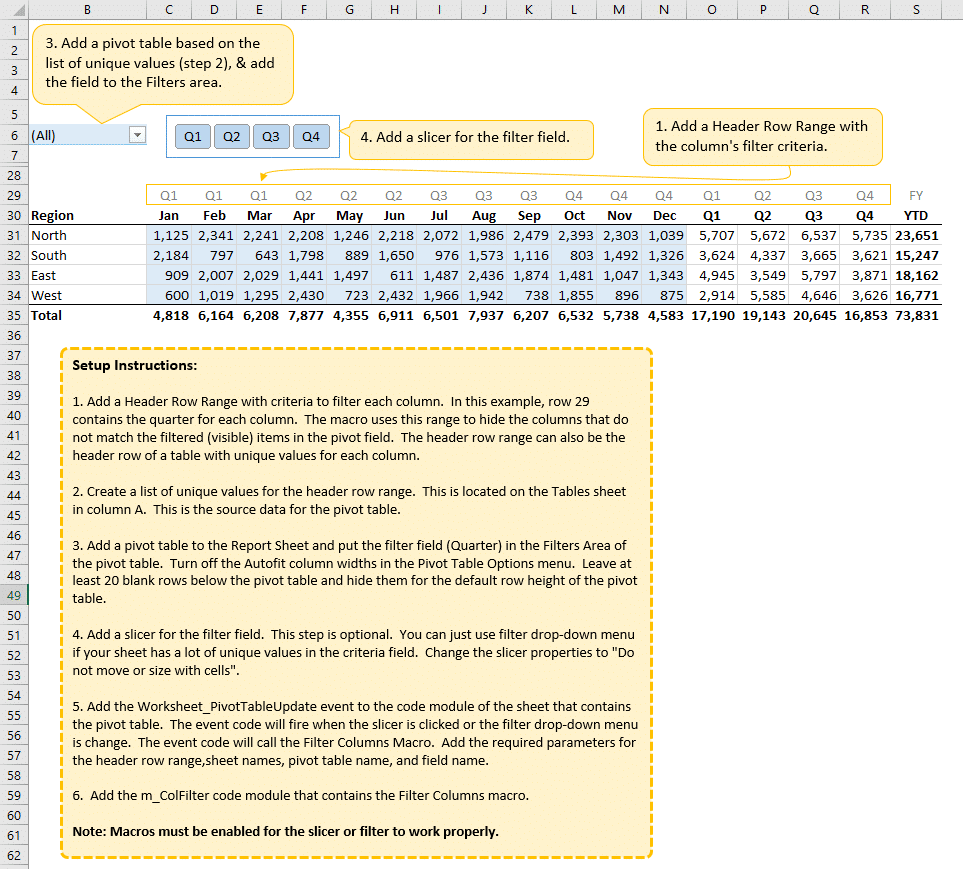963x869 pixels.
Task: Toggle the Q2 slicer button
Action: pyautogui.click(x=232, y=136)
